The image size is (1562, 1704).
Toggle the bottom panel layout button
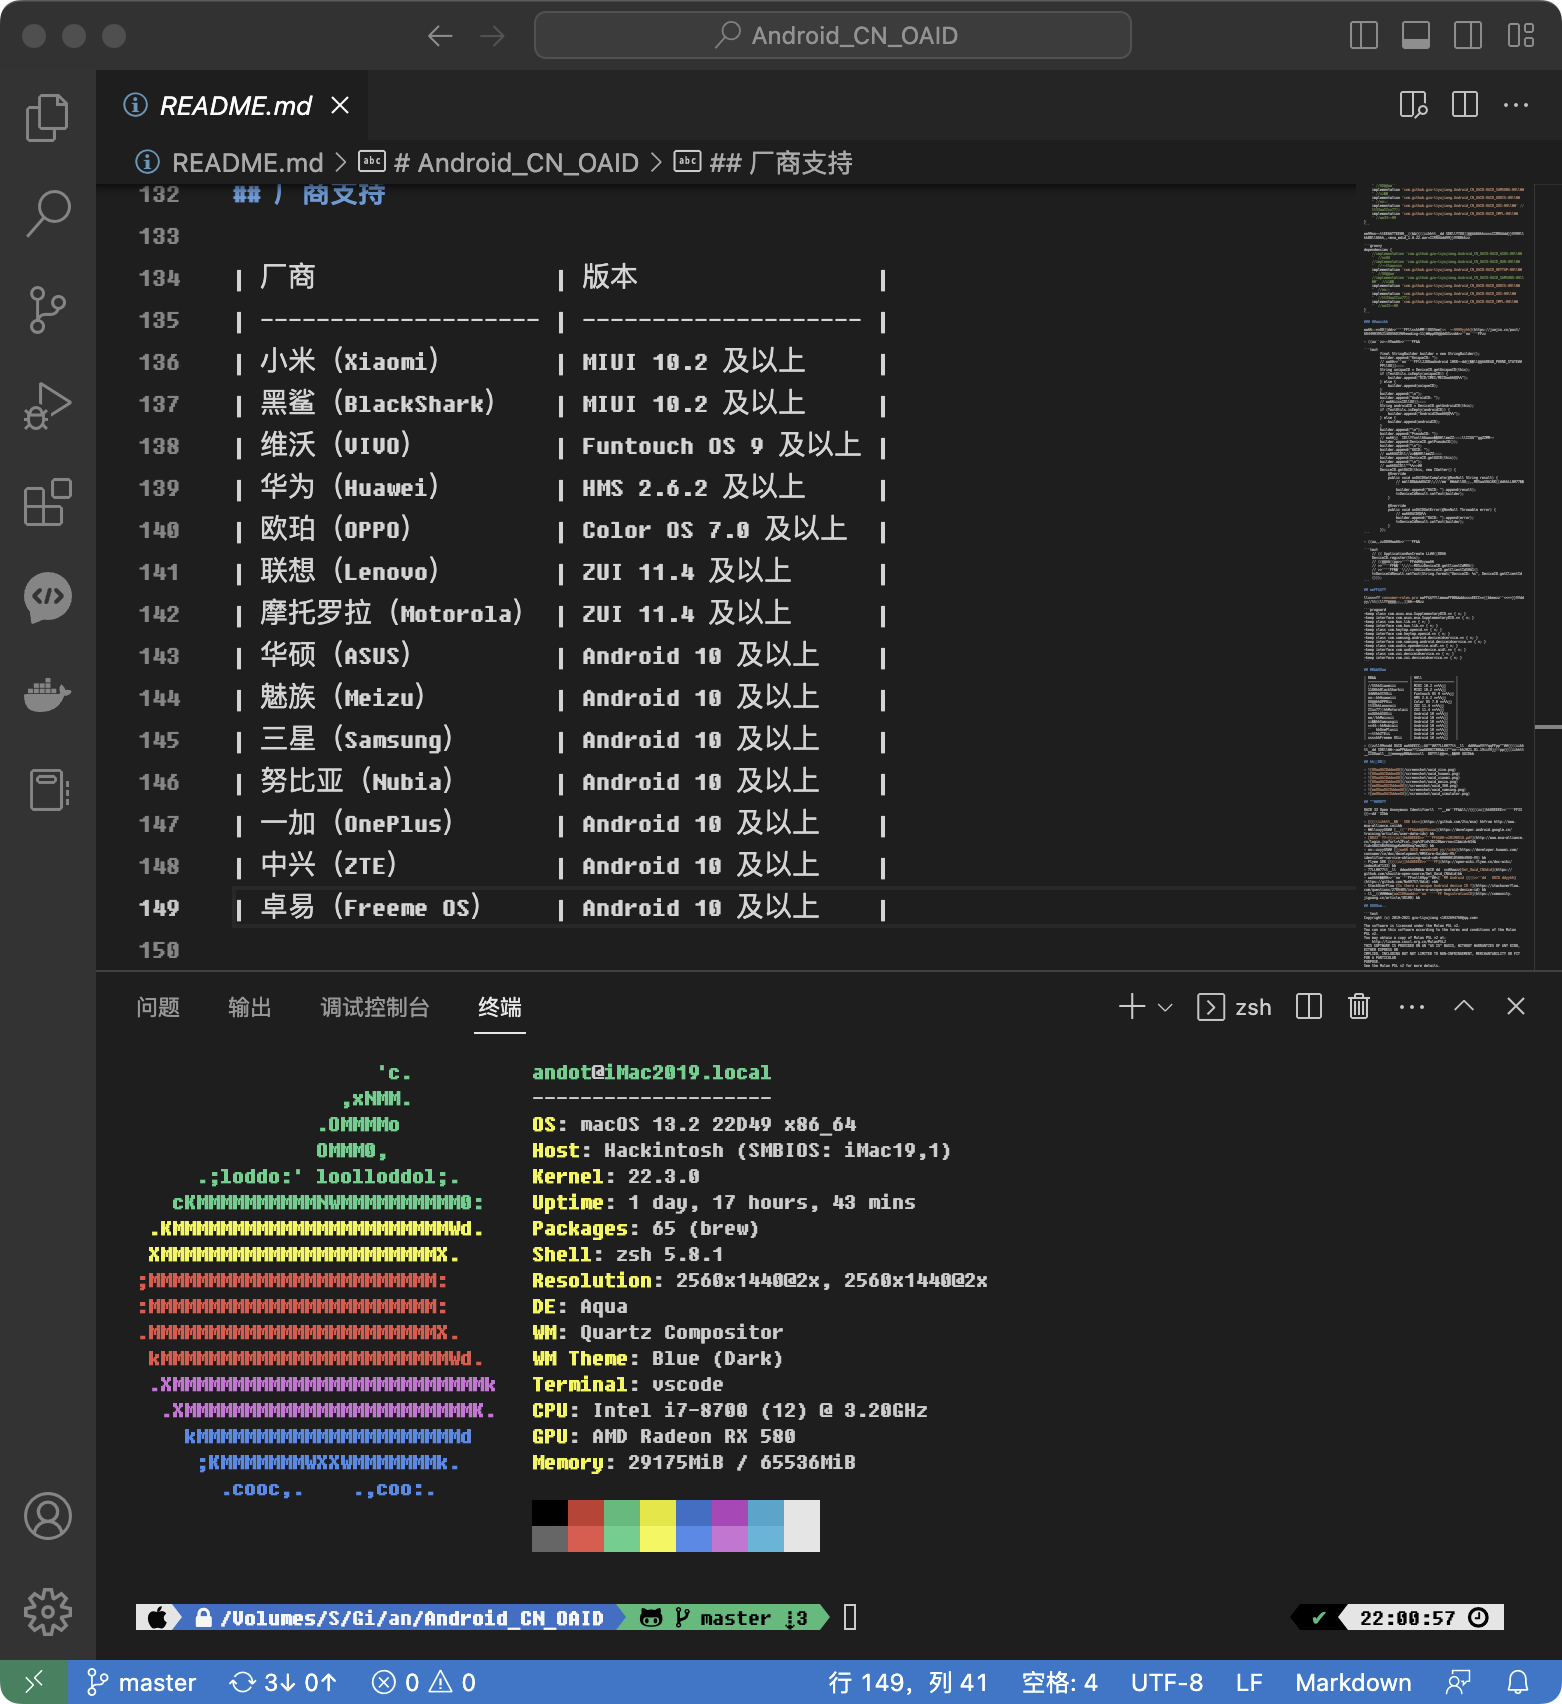1415,36
